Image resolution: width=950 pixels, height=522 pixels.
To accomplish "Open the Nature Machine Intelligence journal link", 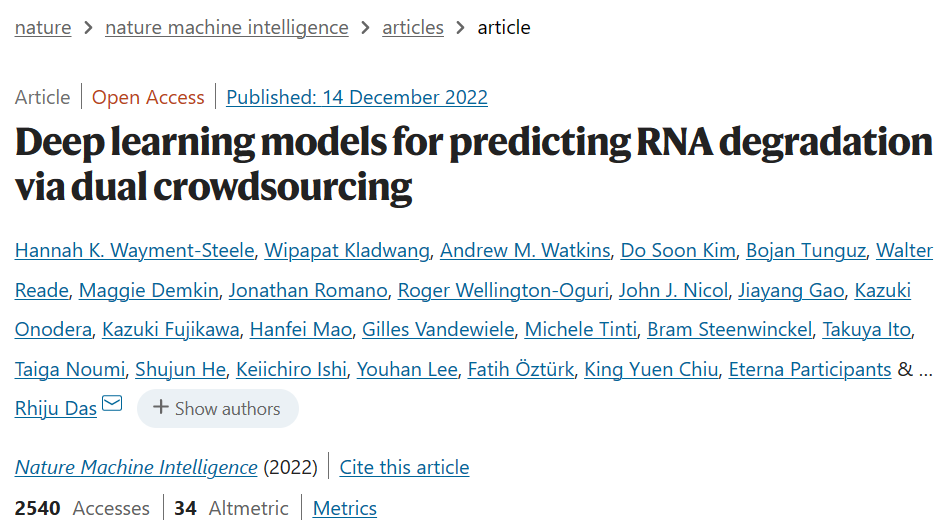I will 136,467.
